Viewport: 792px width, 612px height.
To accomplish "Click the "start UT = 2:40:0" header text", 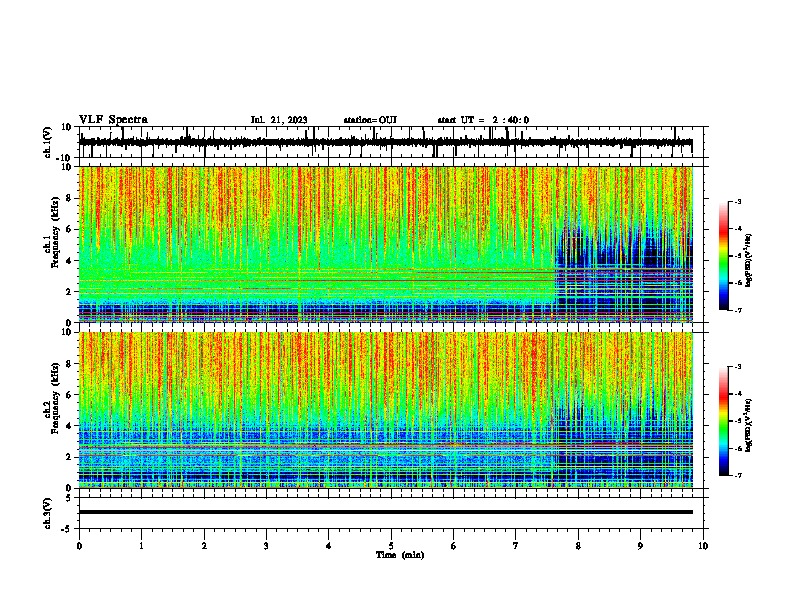I will [x=483, y=120].
